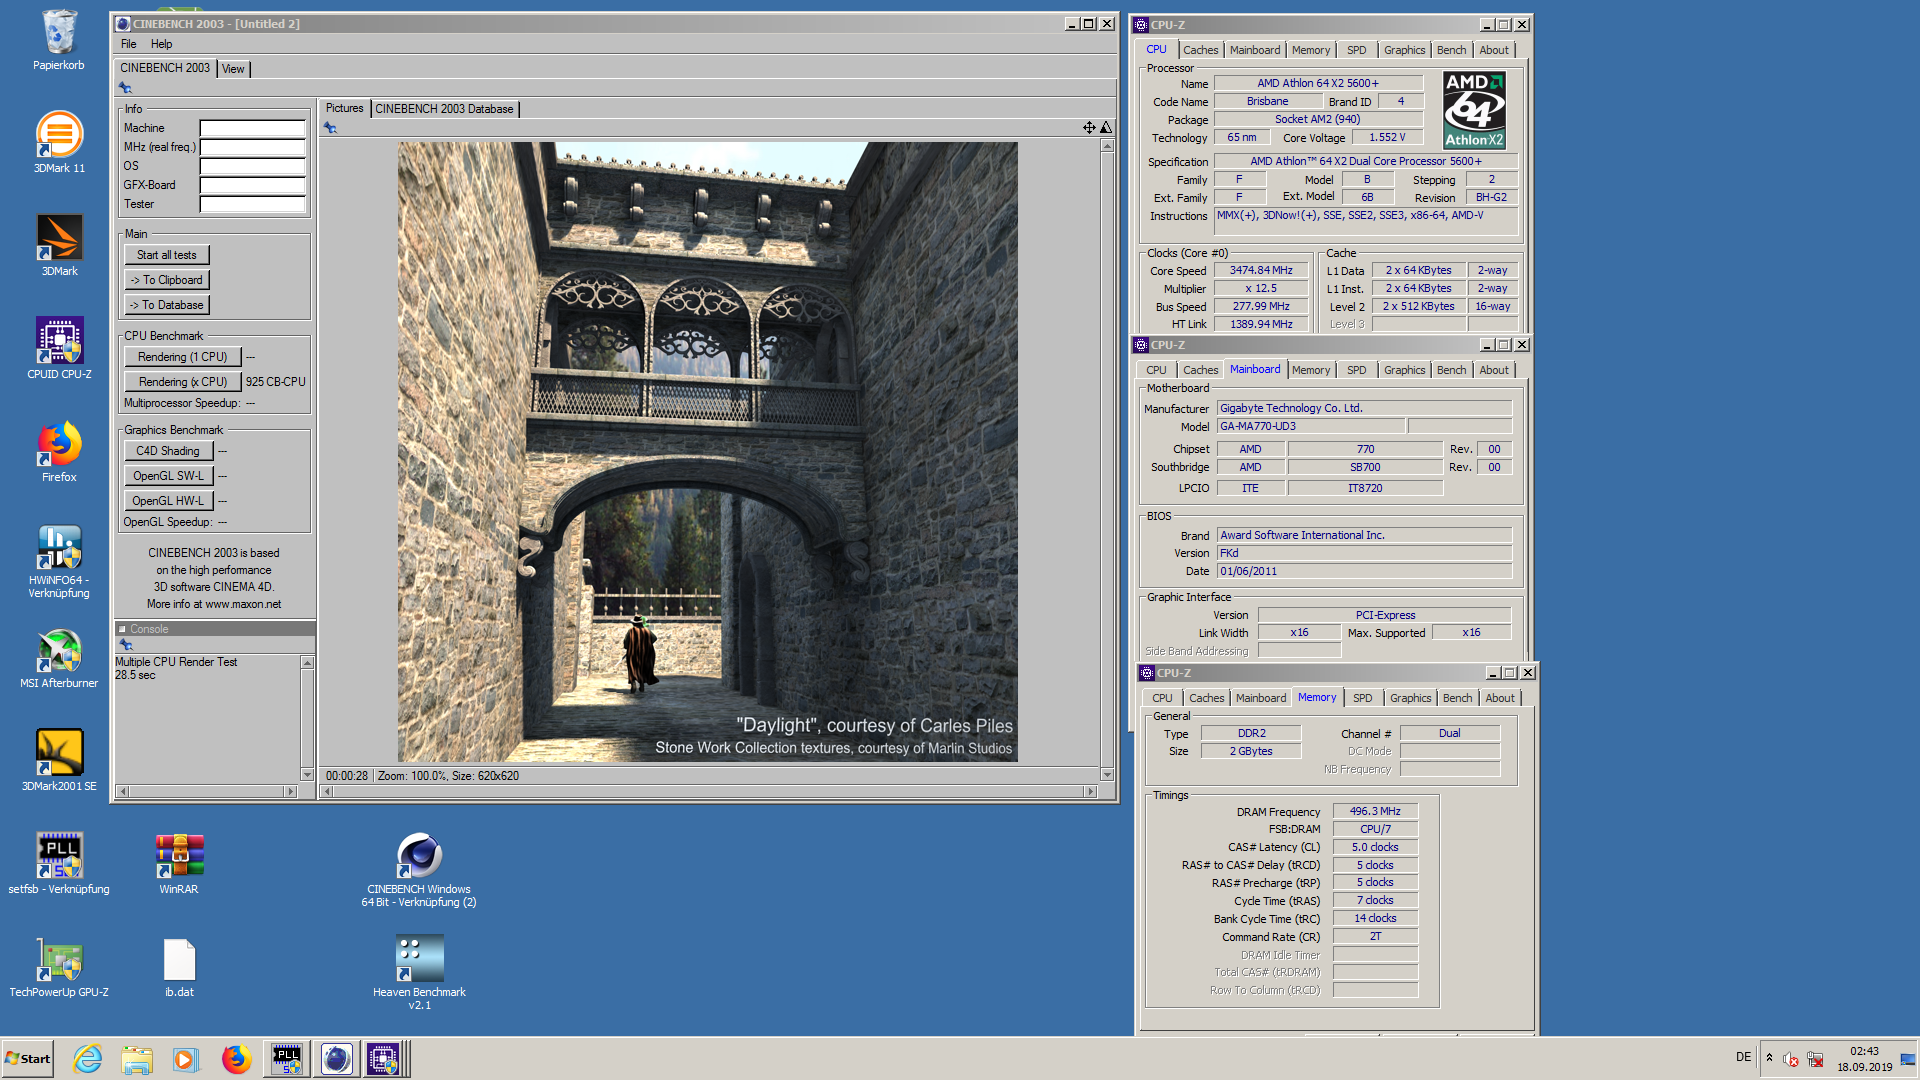Switch to setfsb PLL taskbar item
1920x1080 pixels.
(x=287, y=1059)
